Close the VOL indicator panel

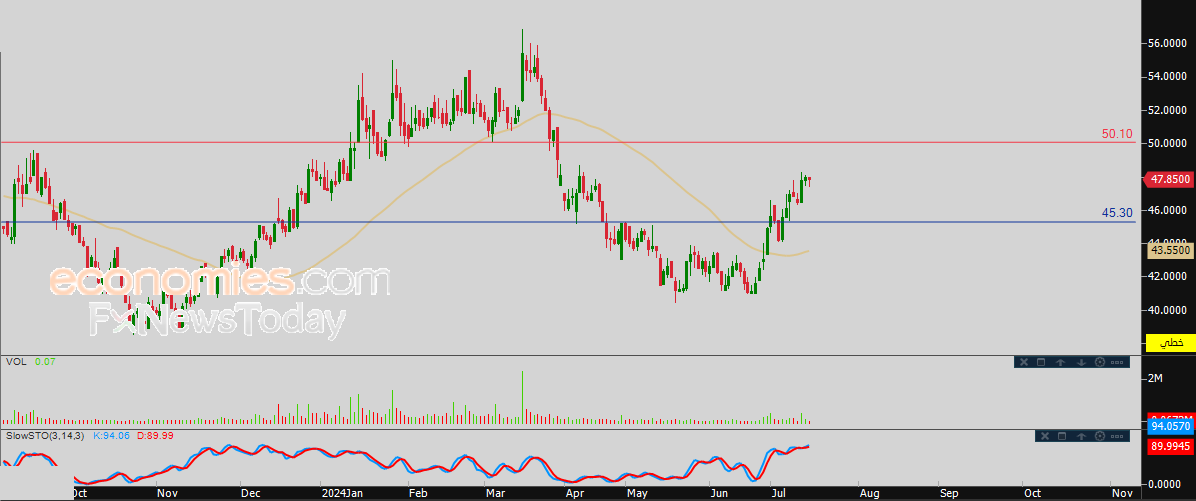tap(1024, 362)
